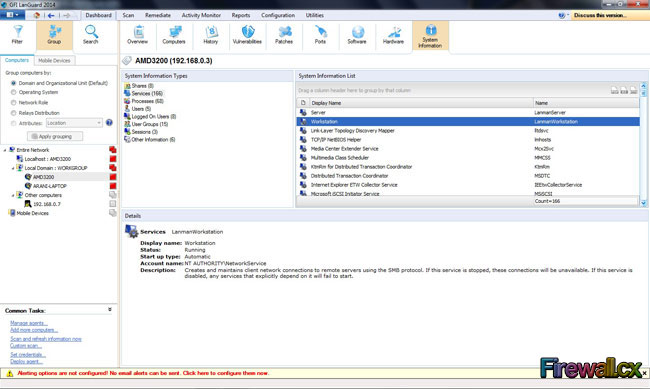
Task: Click the warning icon in alert bar
Action: coord(10,373)
